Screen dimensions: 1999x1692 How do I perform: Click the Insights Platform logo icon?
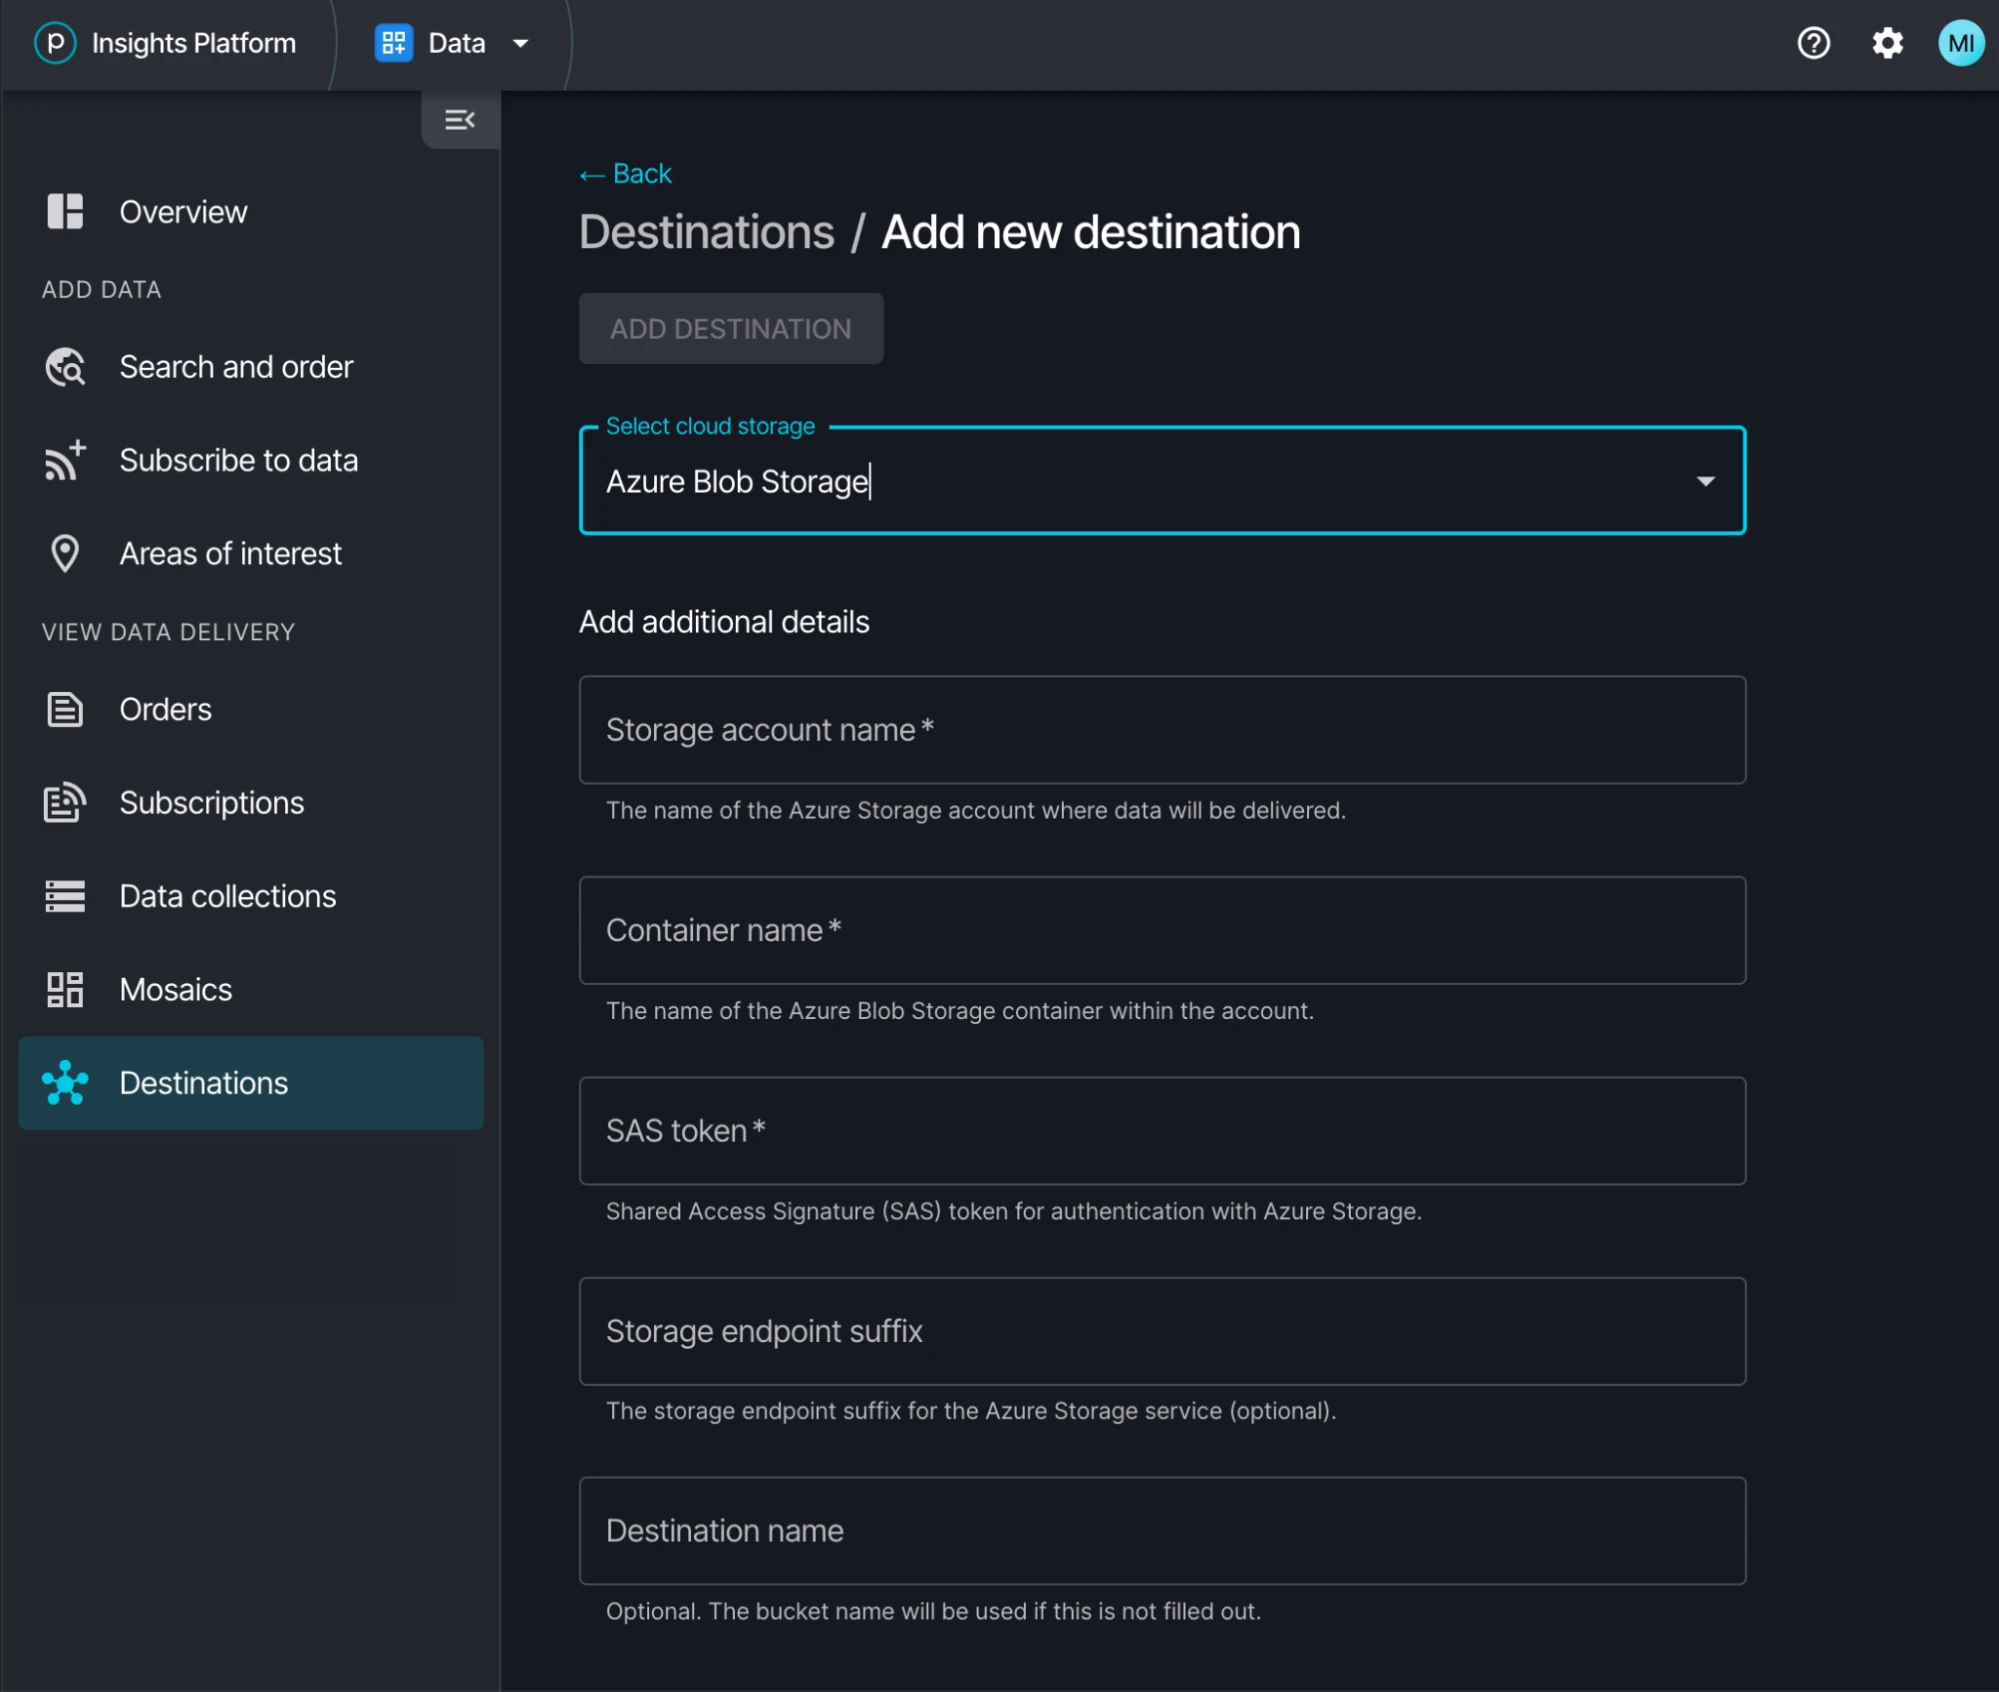tap(55, 43)
